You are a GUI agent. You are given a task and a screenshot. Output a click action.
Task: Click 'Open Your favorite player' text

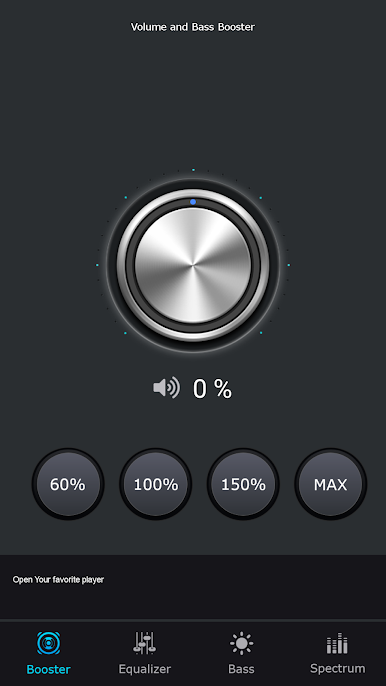click(58, 580)
